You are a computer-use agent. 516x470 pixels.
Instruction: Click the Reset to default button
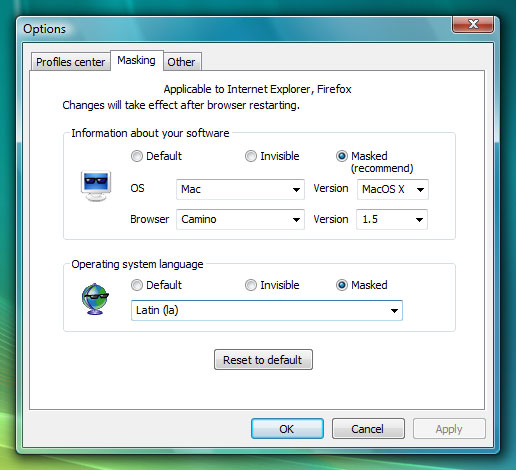(x=263, y=360)
